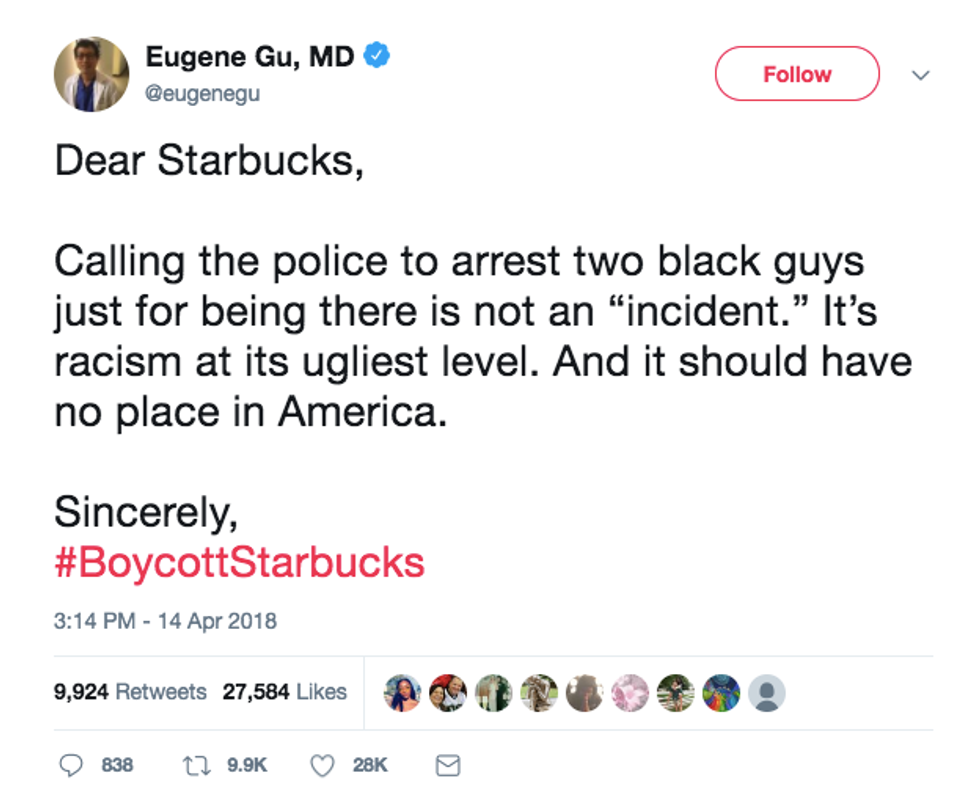Open the liker avatar showing two people
Viewport: 980px width, 806px height.
(x=448, y=692)
